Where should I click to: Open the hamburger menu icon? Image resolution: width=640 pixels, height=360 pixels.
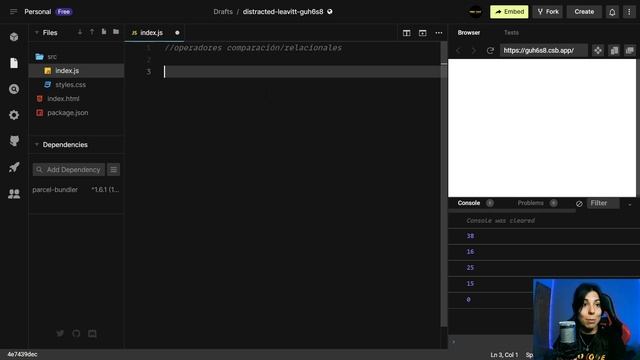click(x=13, y=12)
